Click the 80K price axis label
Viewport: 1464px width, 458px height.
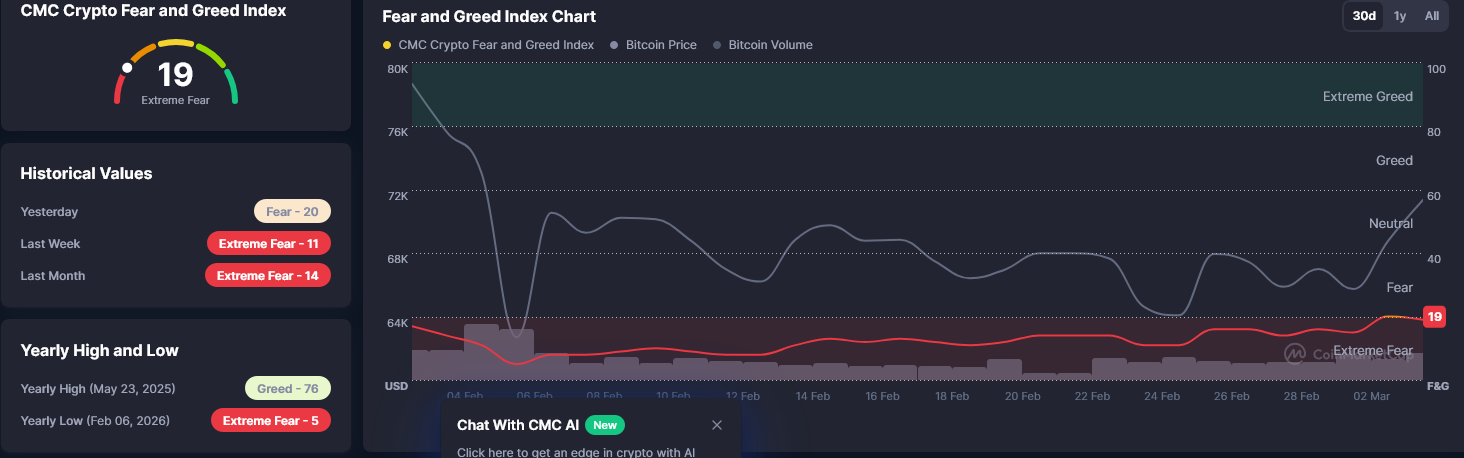[x=397, y=69]
